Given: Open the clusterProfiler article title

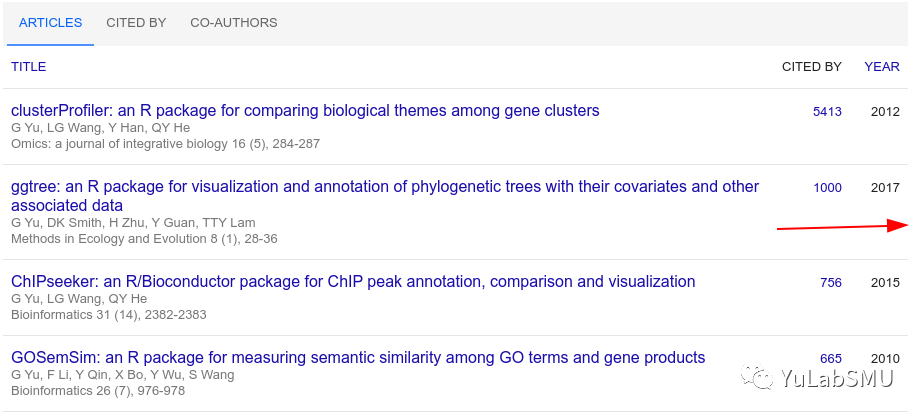Looking at the screenshot, I should [305, 111].
